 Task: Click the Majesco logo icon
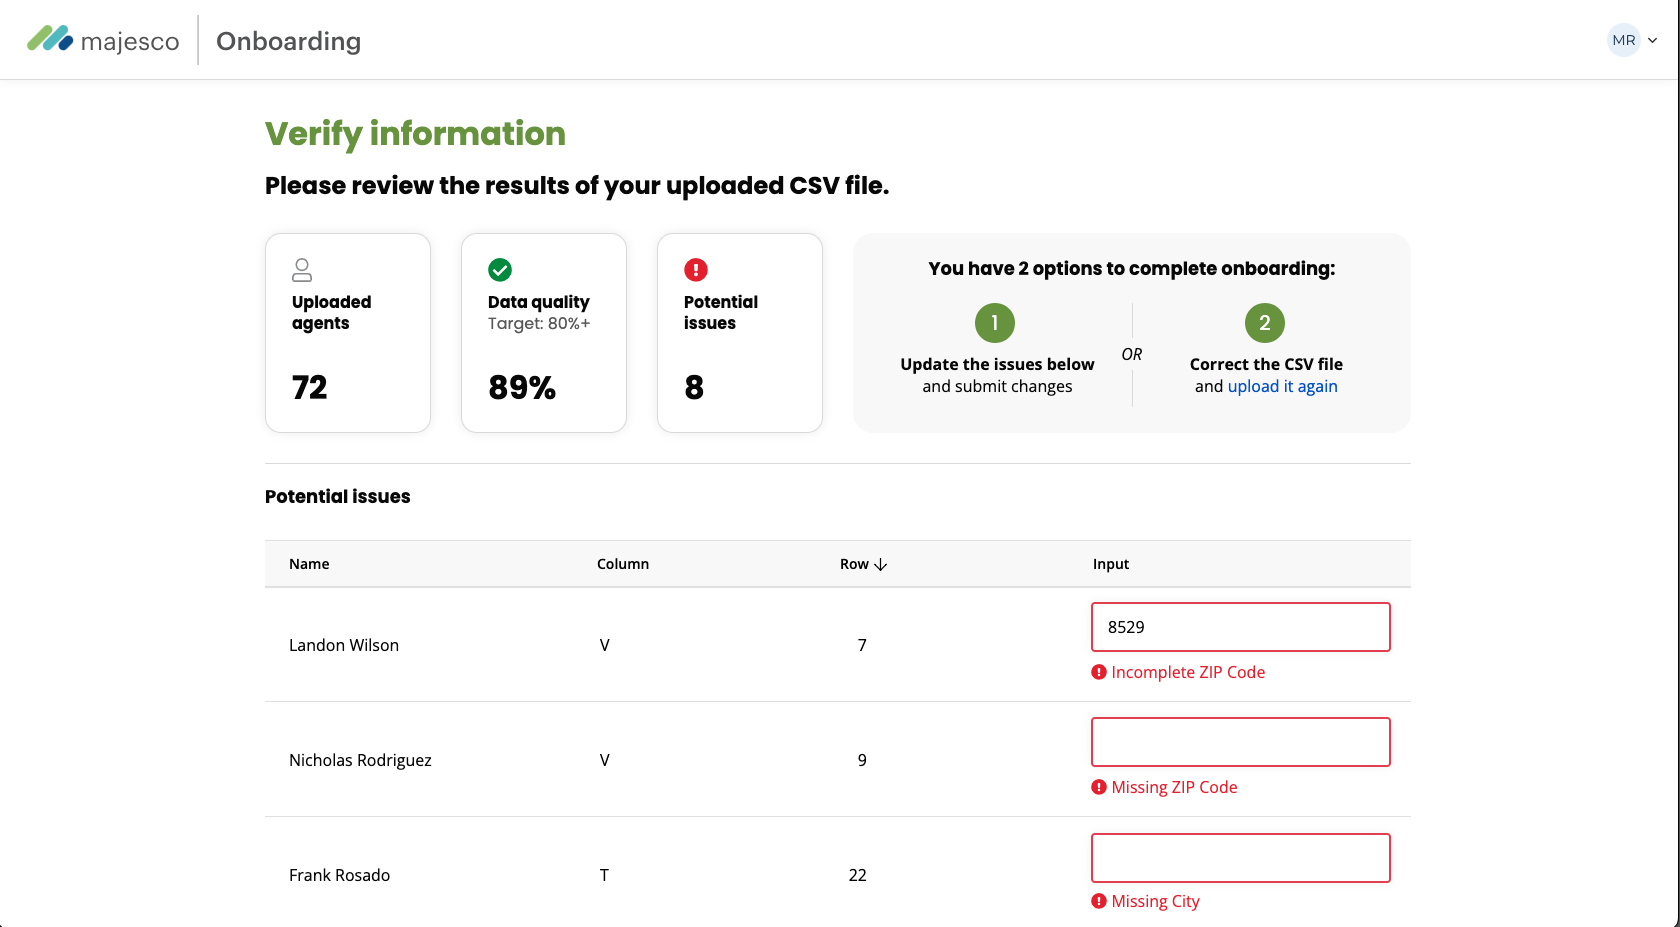coord(50,39)
